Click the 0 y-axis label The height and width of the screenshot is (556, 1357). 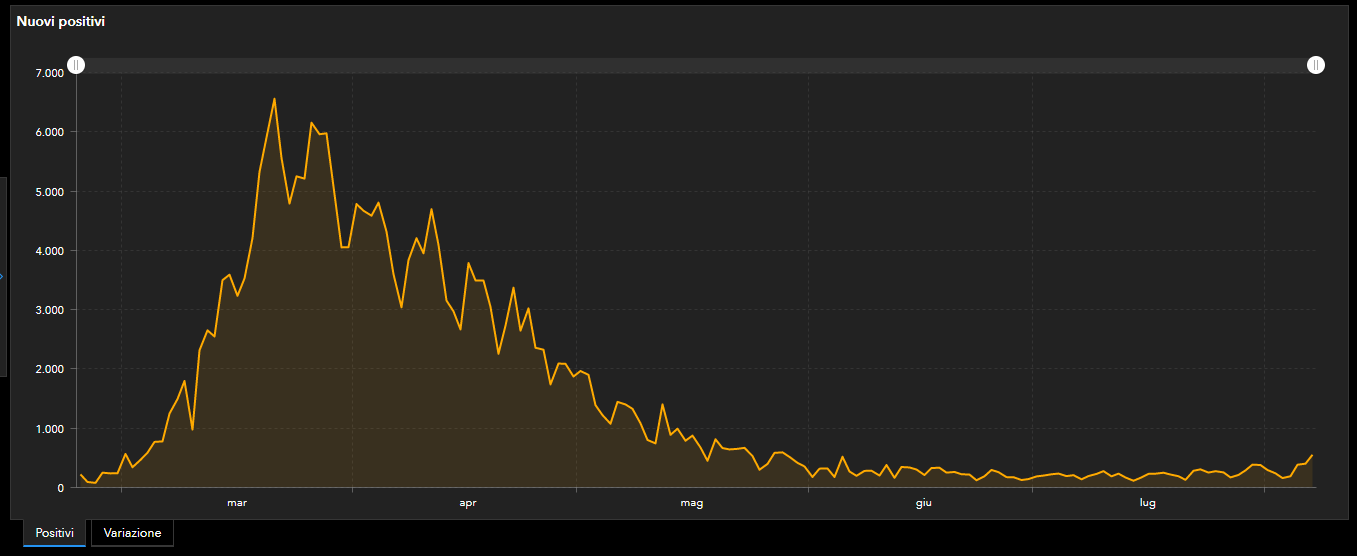(60, 488)
